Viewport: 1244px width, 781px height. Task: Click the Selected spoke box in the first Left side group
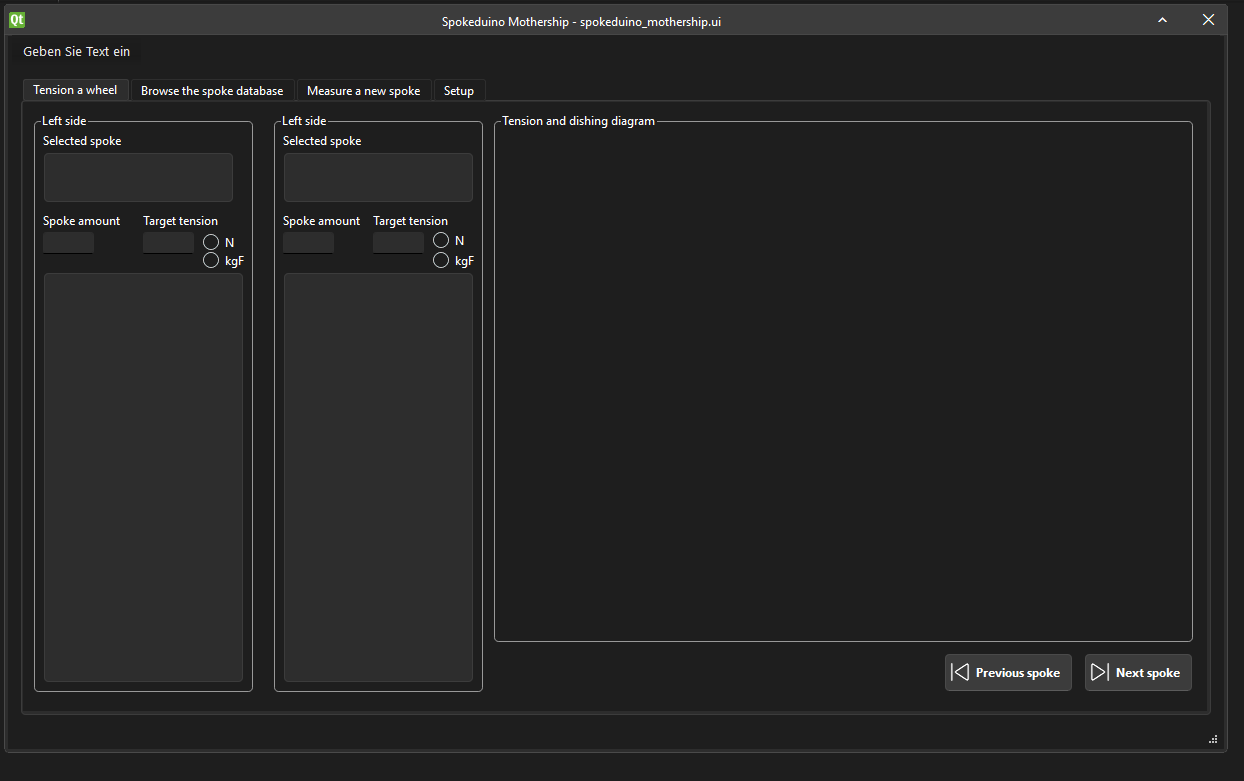(138, 177)
